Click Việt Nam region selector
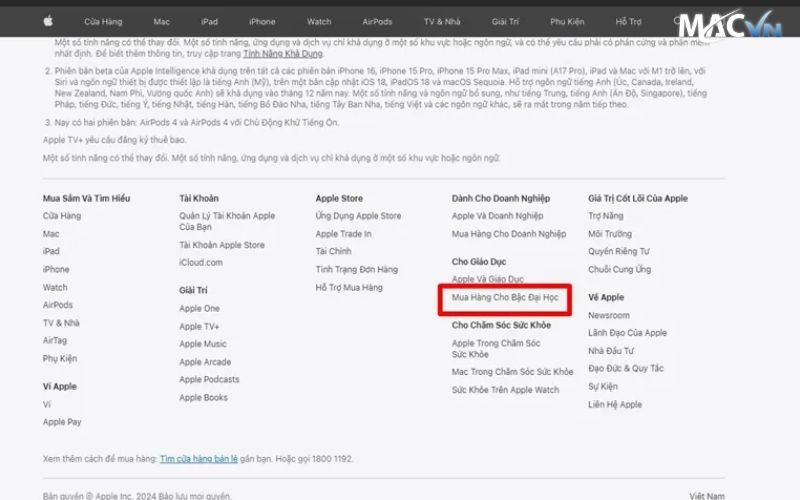800x500 pixels. (x=707, y=496)
